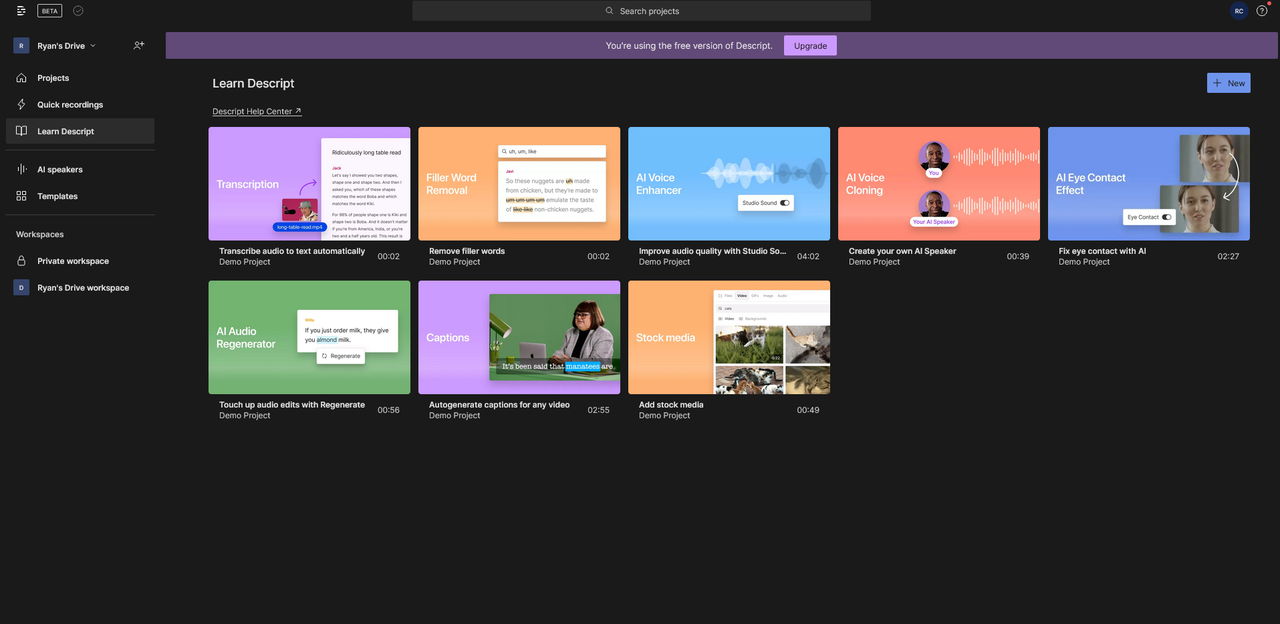The image size is (1280, 624).
Task: Click the Learn Descript book icon
Action: (21, 131)
